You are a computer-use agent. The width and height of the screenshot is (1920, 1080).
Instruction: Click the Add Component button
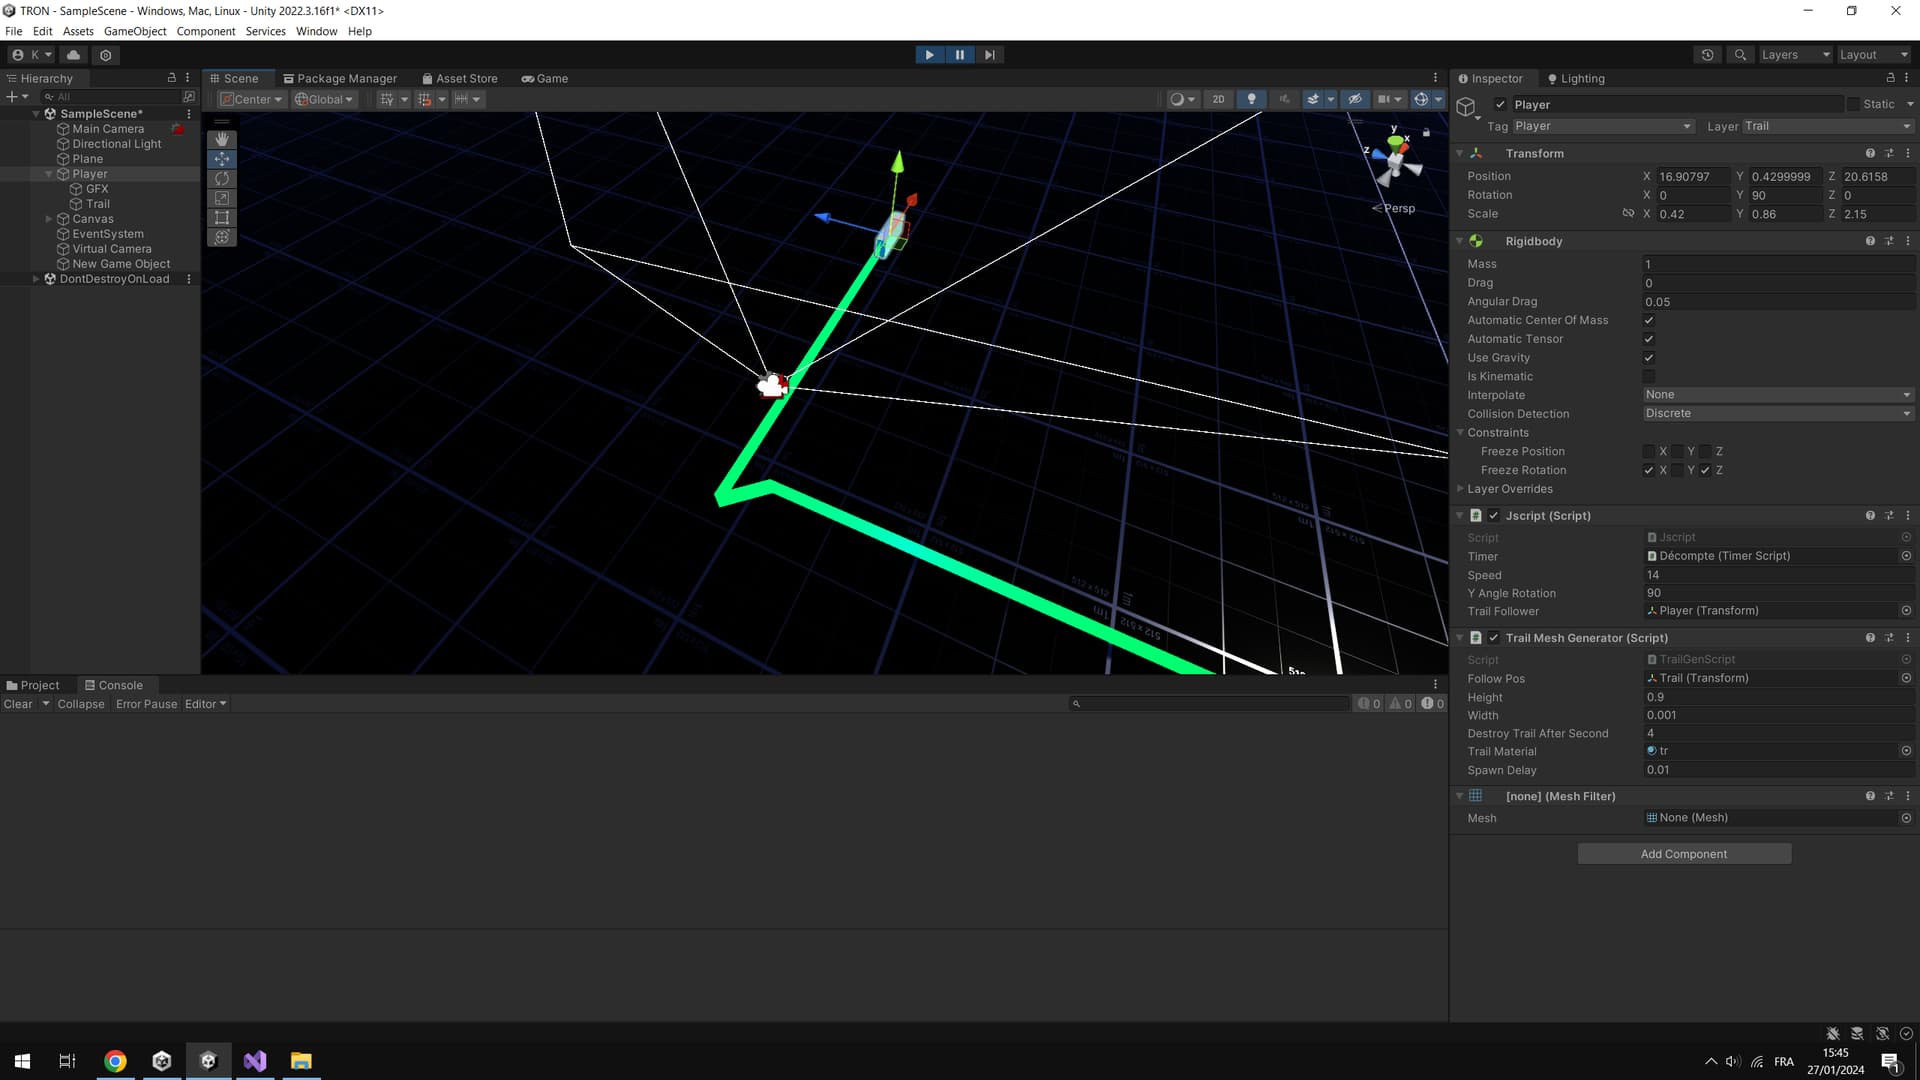coord(1684,853)
